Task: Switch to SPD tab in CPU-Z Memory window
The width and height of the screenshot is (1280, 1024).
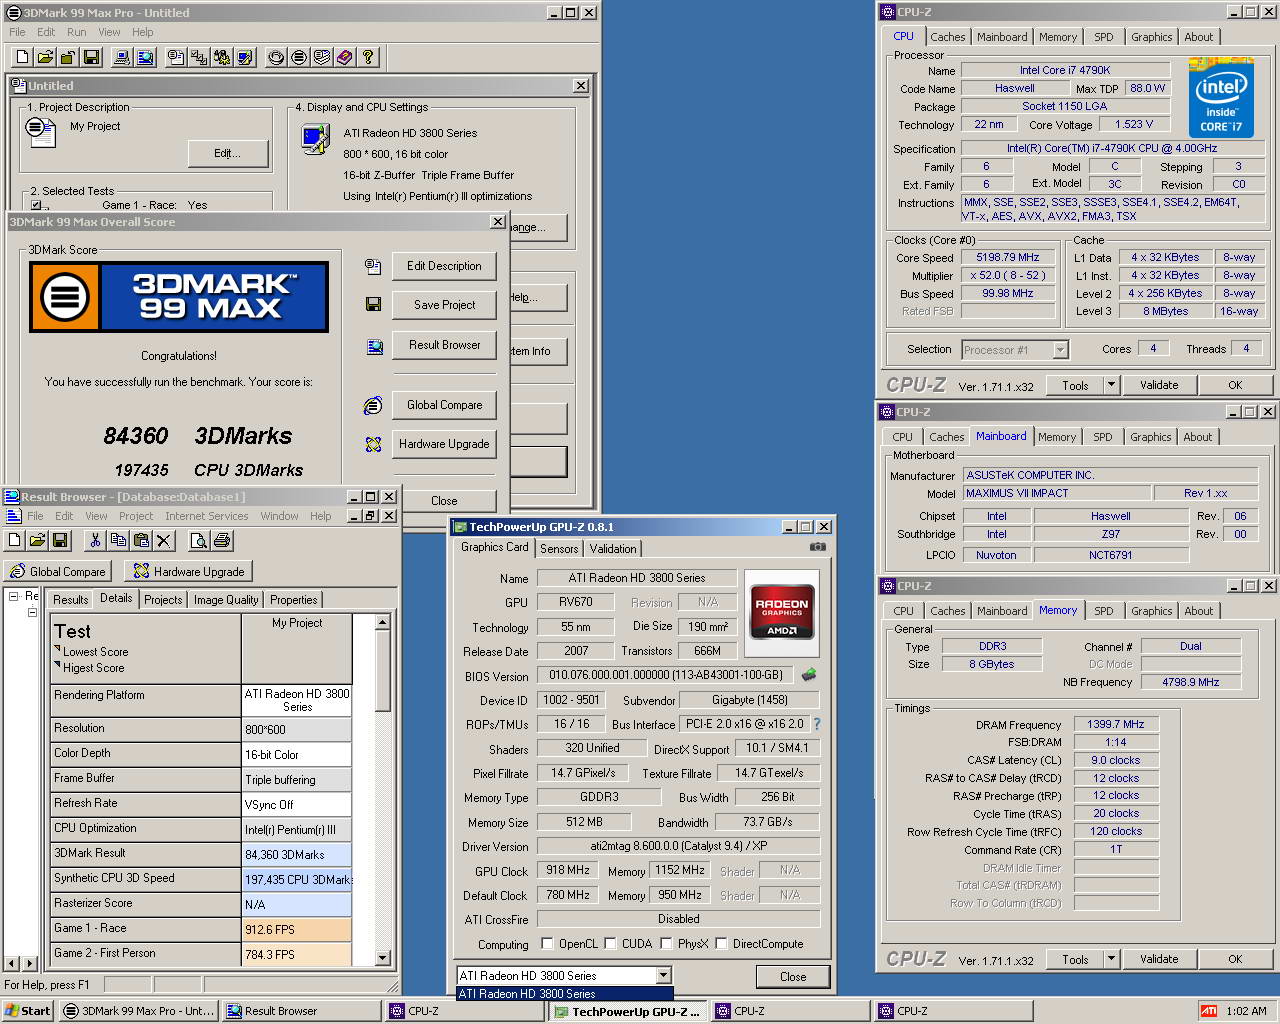Action: [x=1103, y=611]
